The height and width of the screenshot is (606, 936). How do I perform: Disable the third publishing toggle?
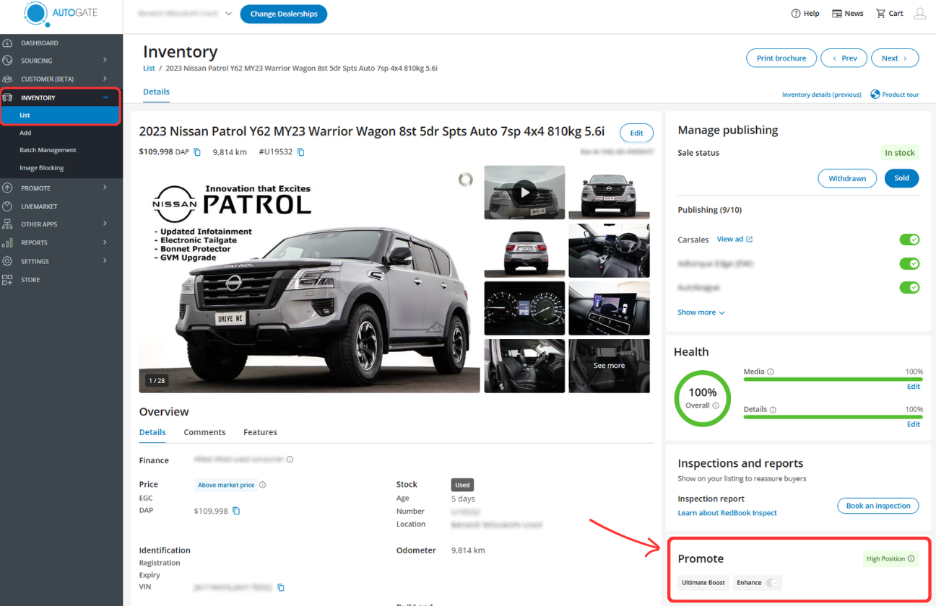pos(909,288)
